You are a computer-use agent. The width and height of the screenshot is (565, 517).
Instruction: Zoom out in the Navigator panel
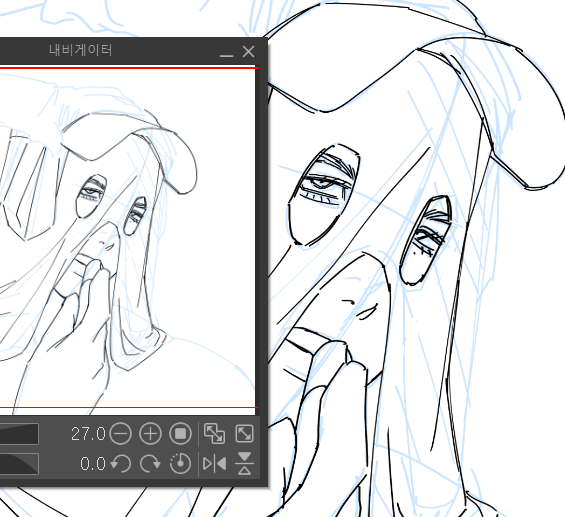click(x=120, y=433)
